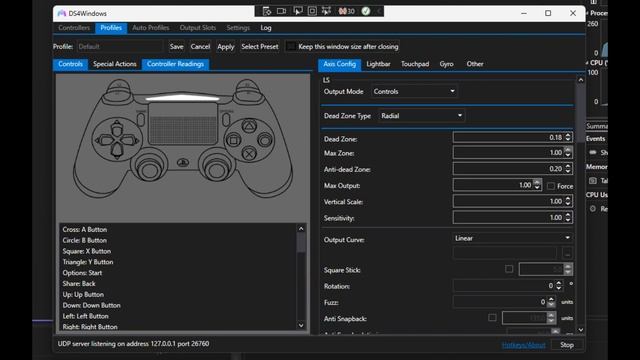The image size is (640, 360).
Task: Open the Gyro config tab
Action: [x=447, y=64]
